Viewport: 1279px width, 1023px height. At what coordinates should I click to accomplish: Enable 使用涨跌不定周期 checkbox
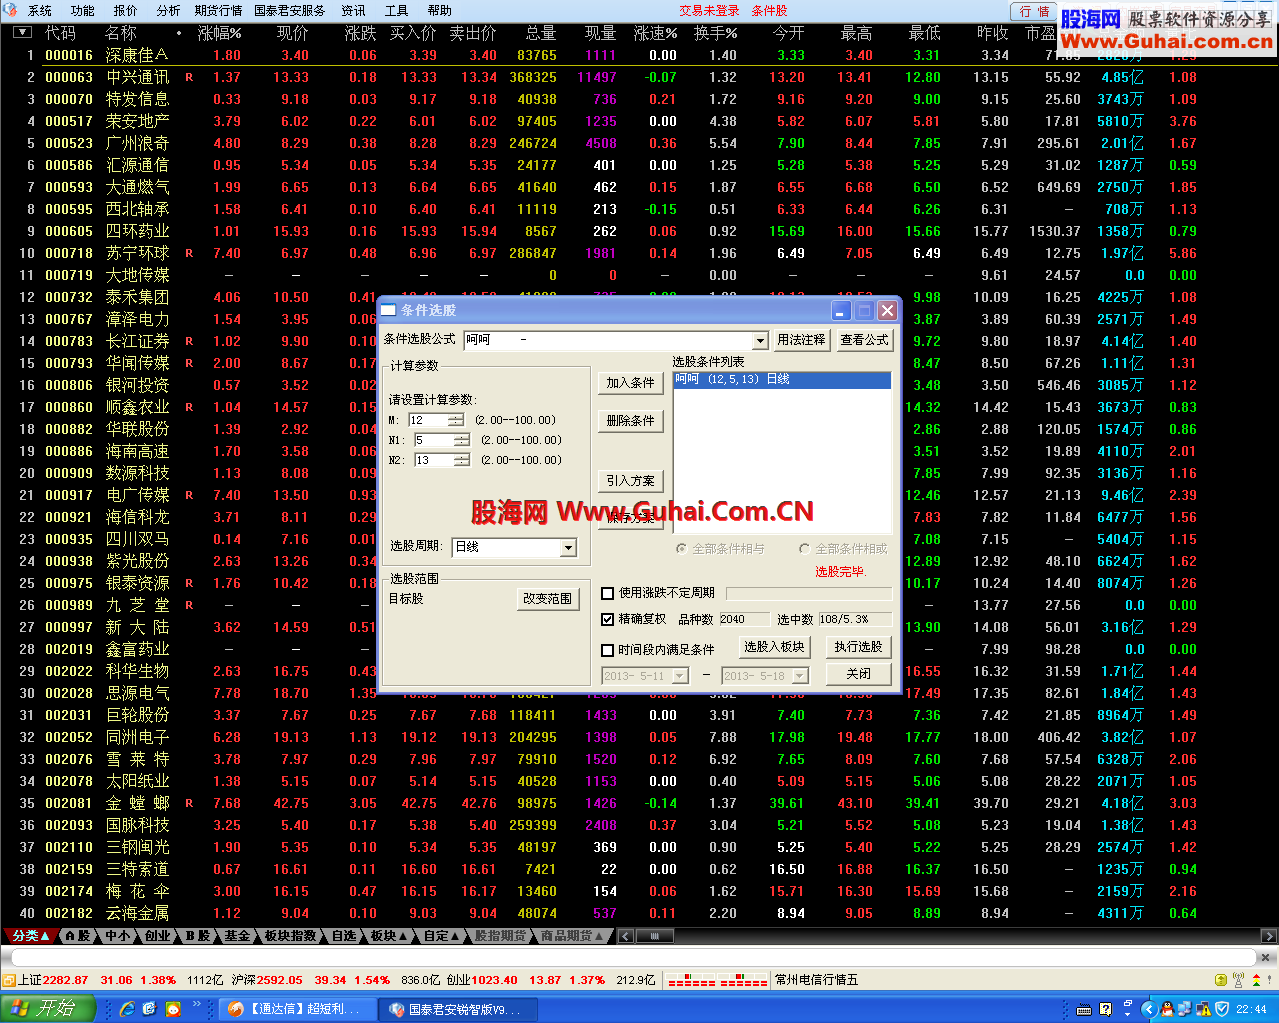[x=607, y=593]
